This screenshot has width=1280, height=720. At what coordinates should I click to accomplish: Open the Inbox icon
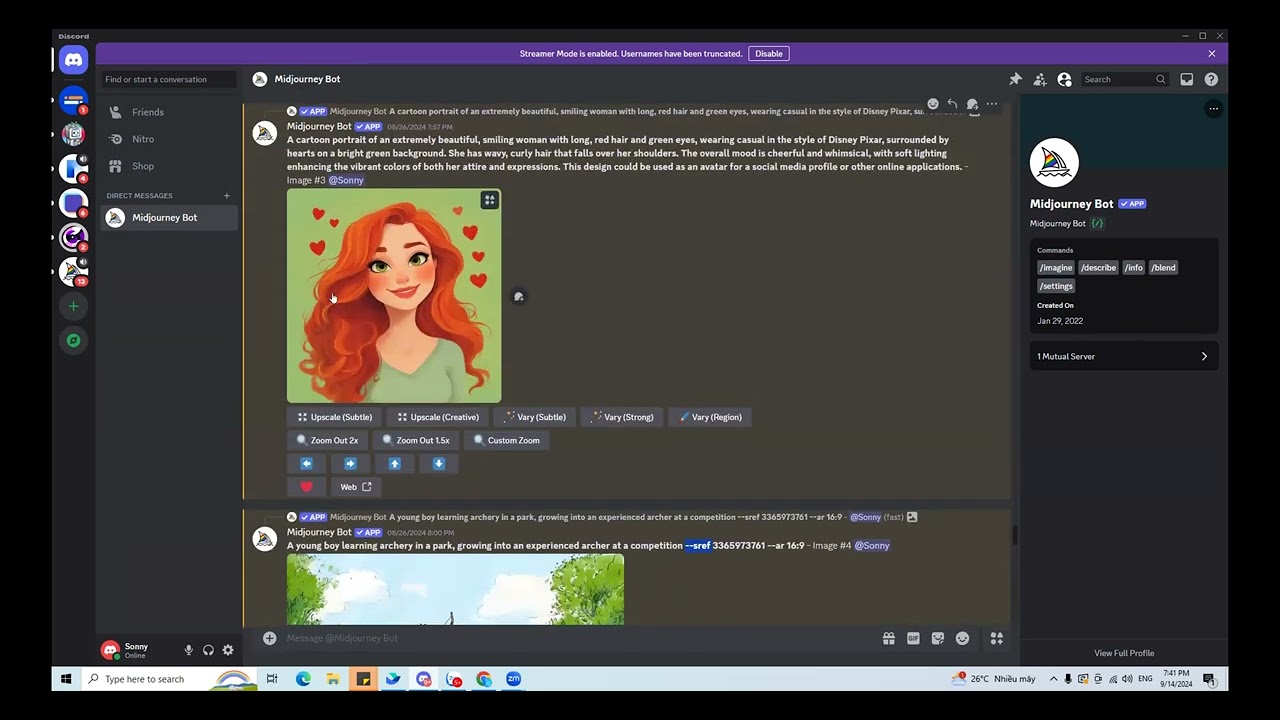1187,79
